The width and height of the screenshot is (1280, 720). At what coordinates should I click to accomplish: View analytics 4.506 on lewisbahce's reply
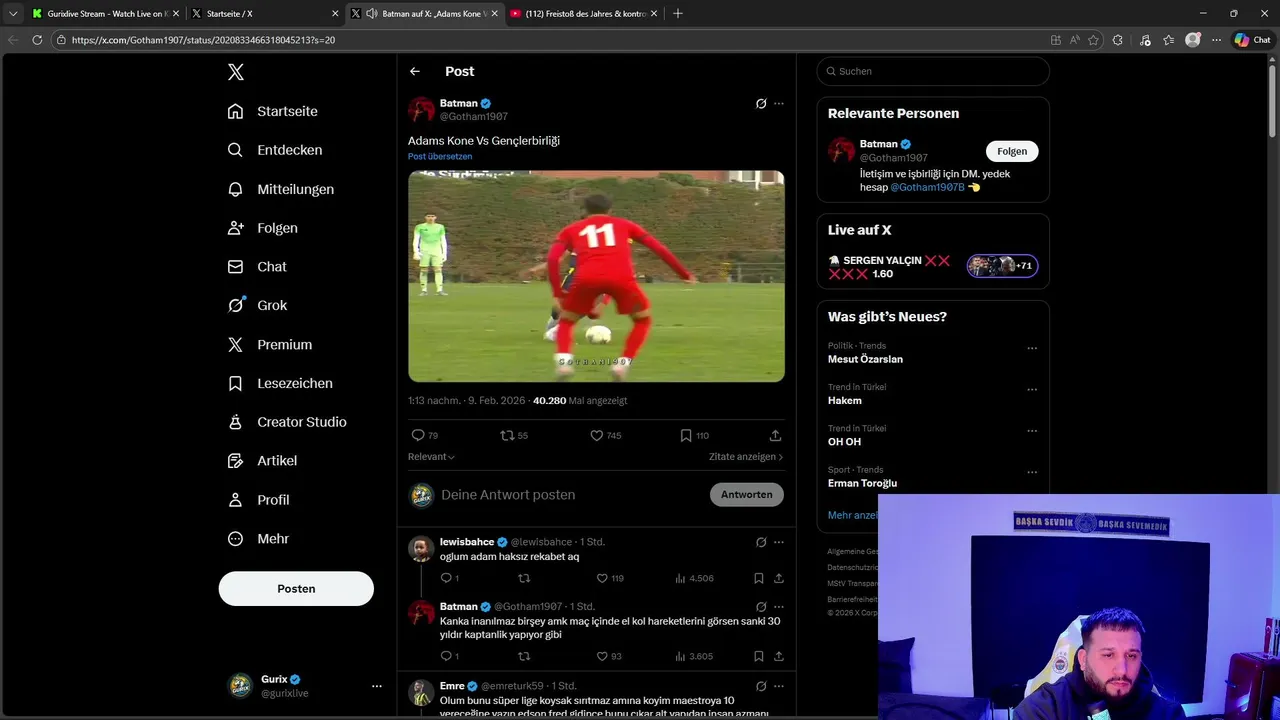point(694,578)
